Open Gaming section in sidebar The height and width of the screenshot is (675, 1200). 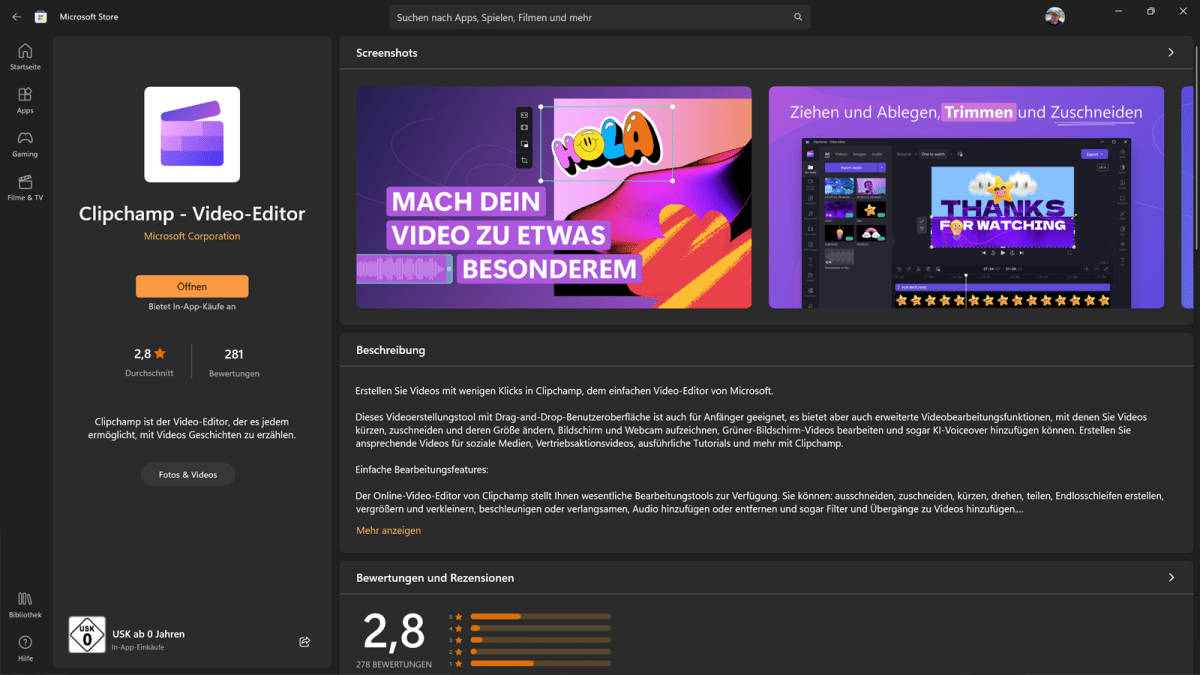[25, 144]
